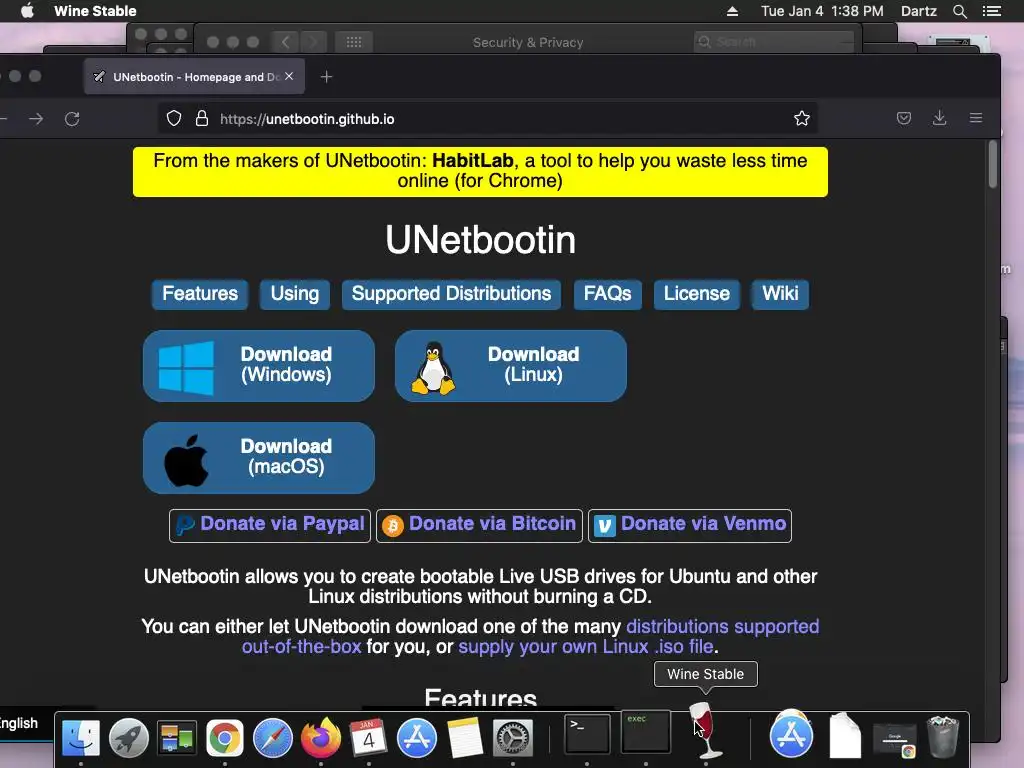The height and width of the screenshot is (768, 1024).
Task: Open minimized Chrome window thumbnail in dock
Action: coord(895,739)
